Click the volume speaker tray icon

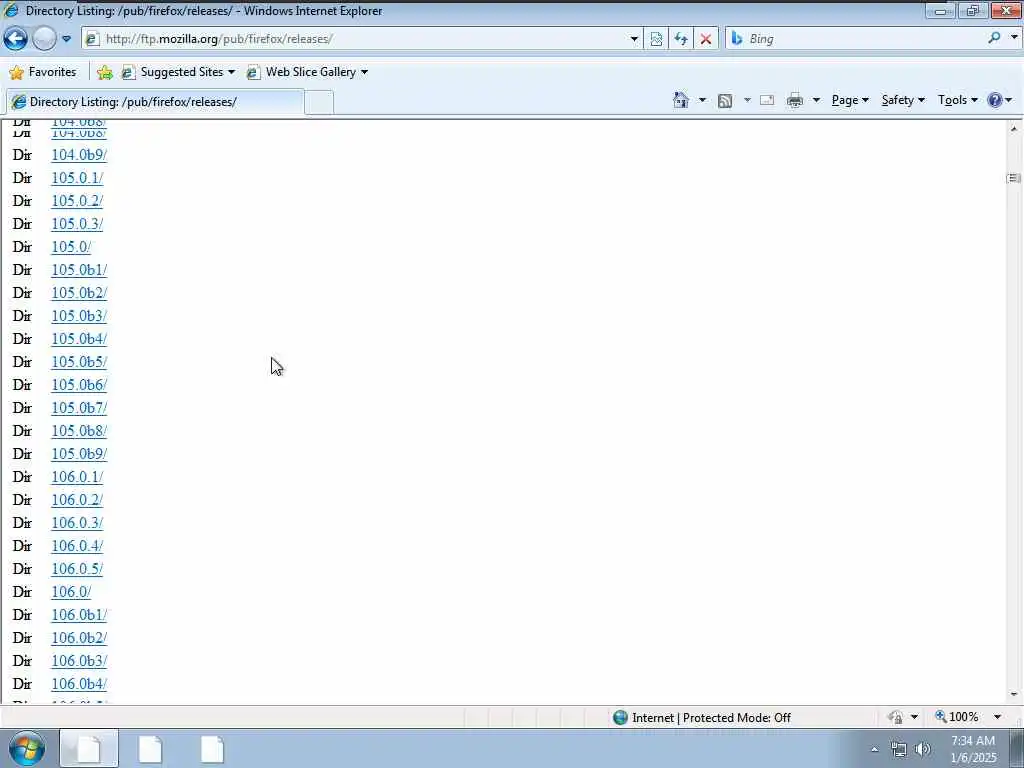tap(923, 749)
